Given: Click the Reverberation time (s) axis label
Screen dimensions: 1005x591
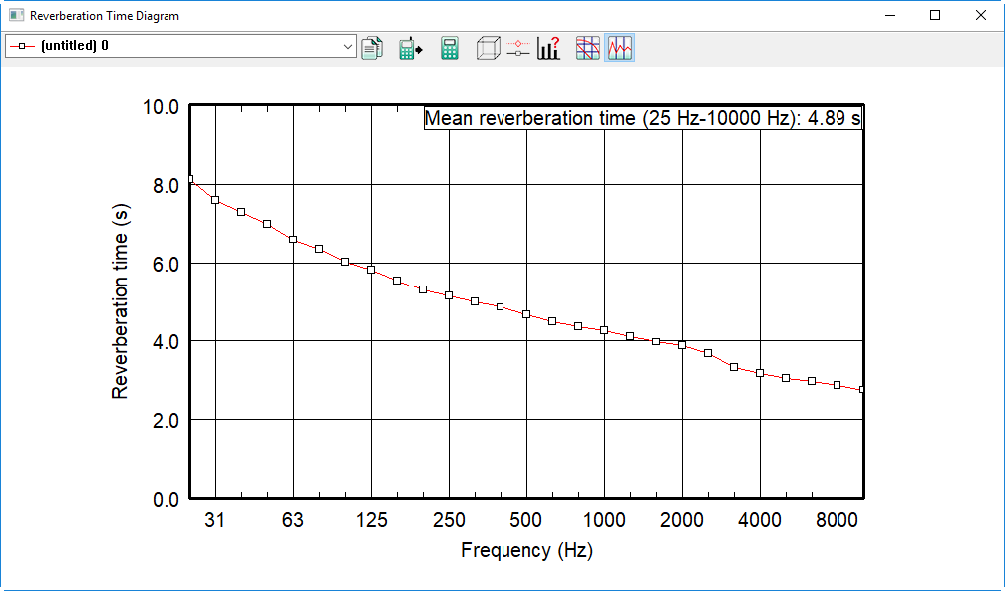Looking at the screenshot, I should 120,301.
